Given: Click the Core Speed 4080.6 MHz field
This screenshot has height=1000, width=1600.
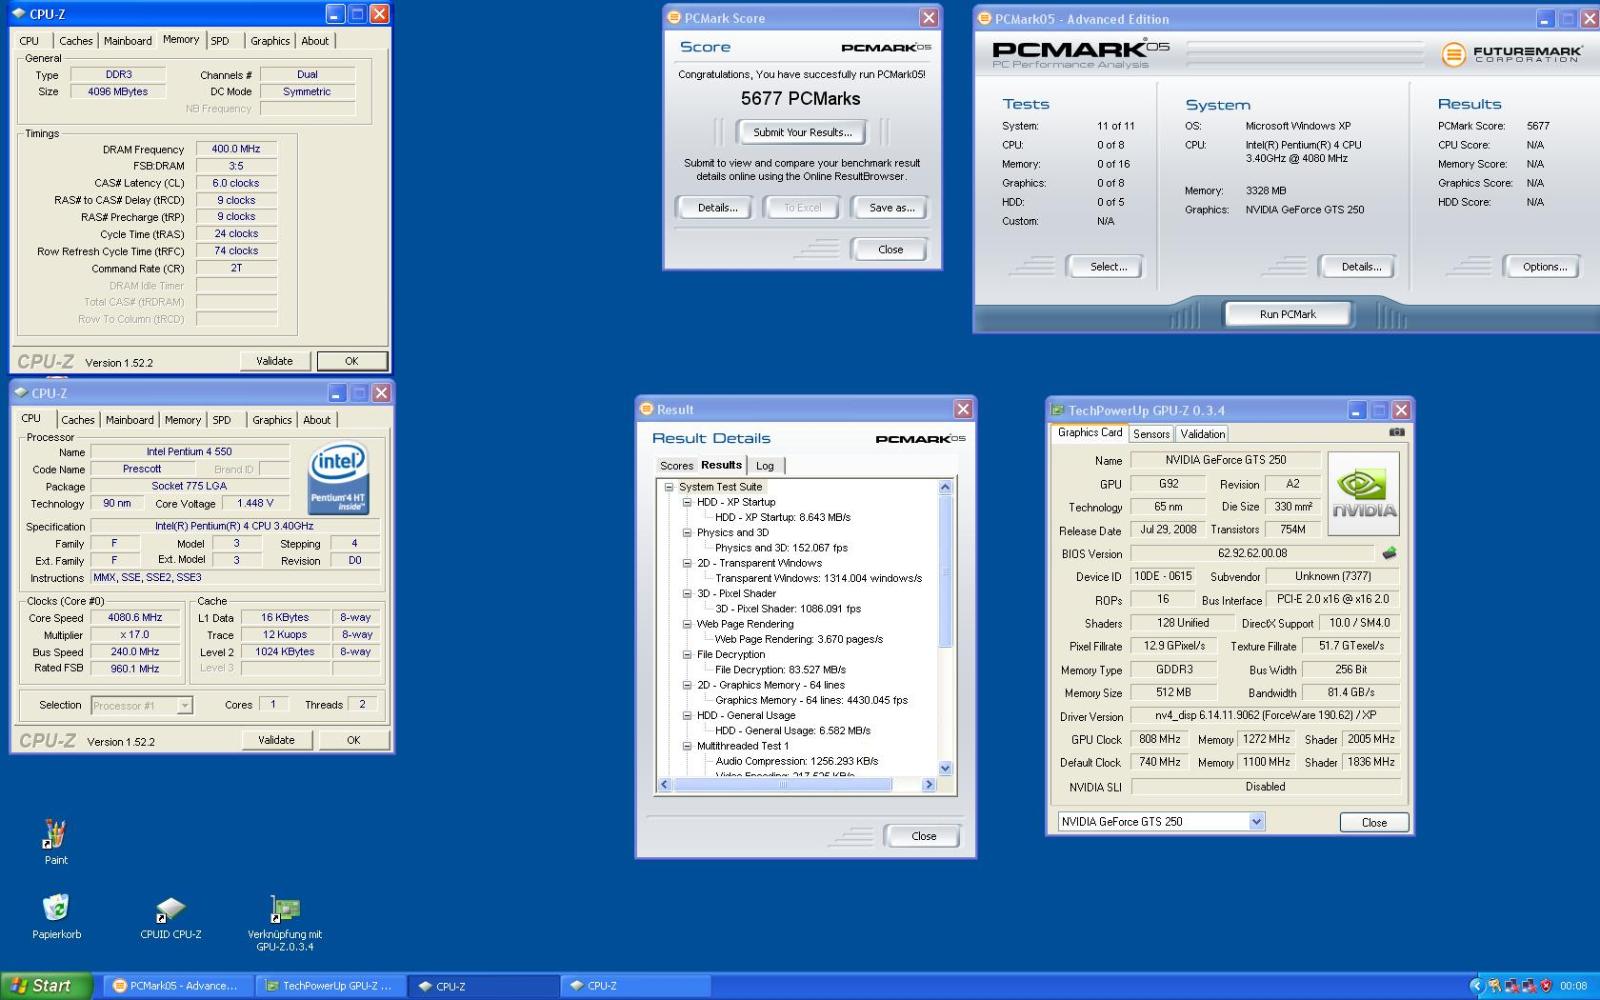Looking at the screenshot, I should click(x=135, y=618).
